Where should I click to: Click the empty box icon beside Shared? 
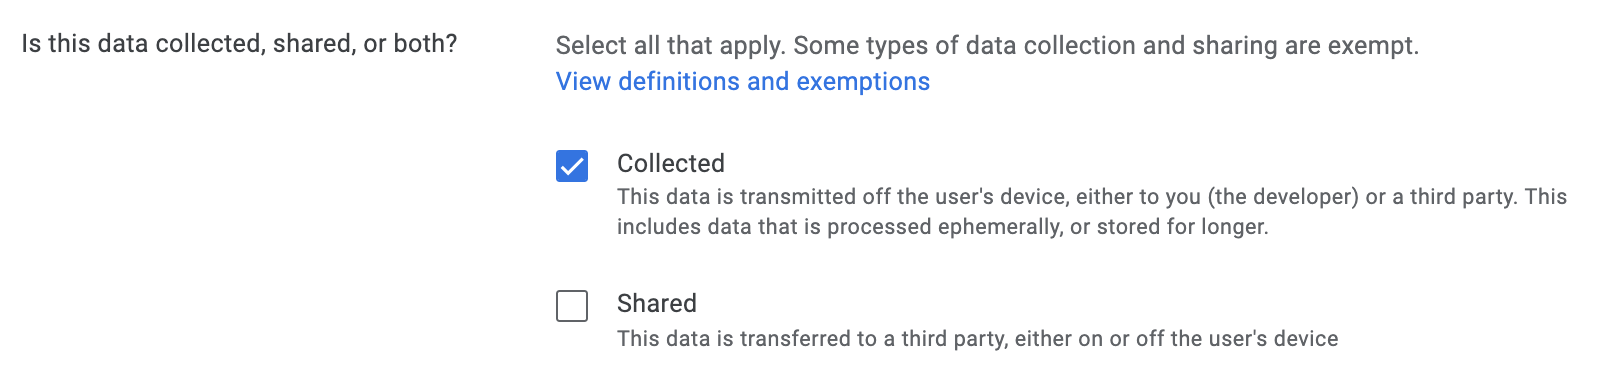tap(572, 305)
